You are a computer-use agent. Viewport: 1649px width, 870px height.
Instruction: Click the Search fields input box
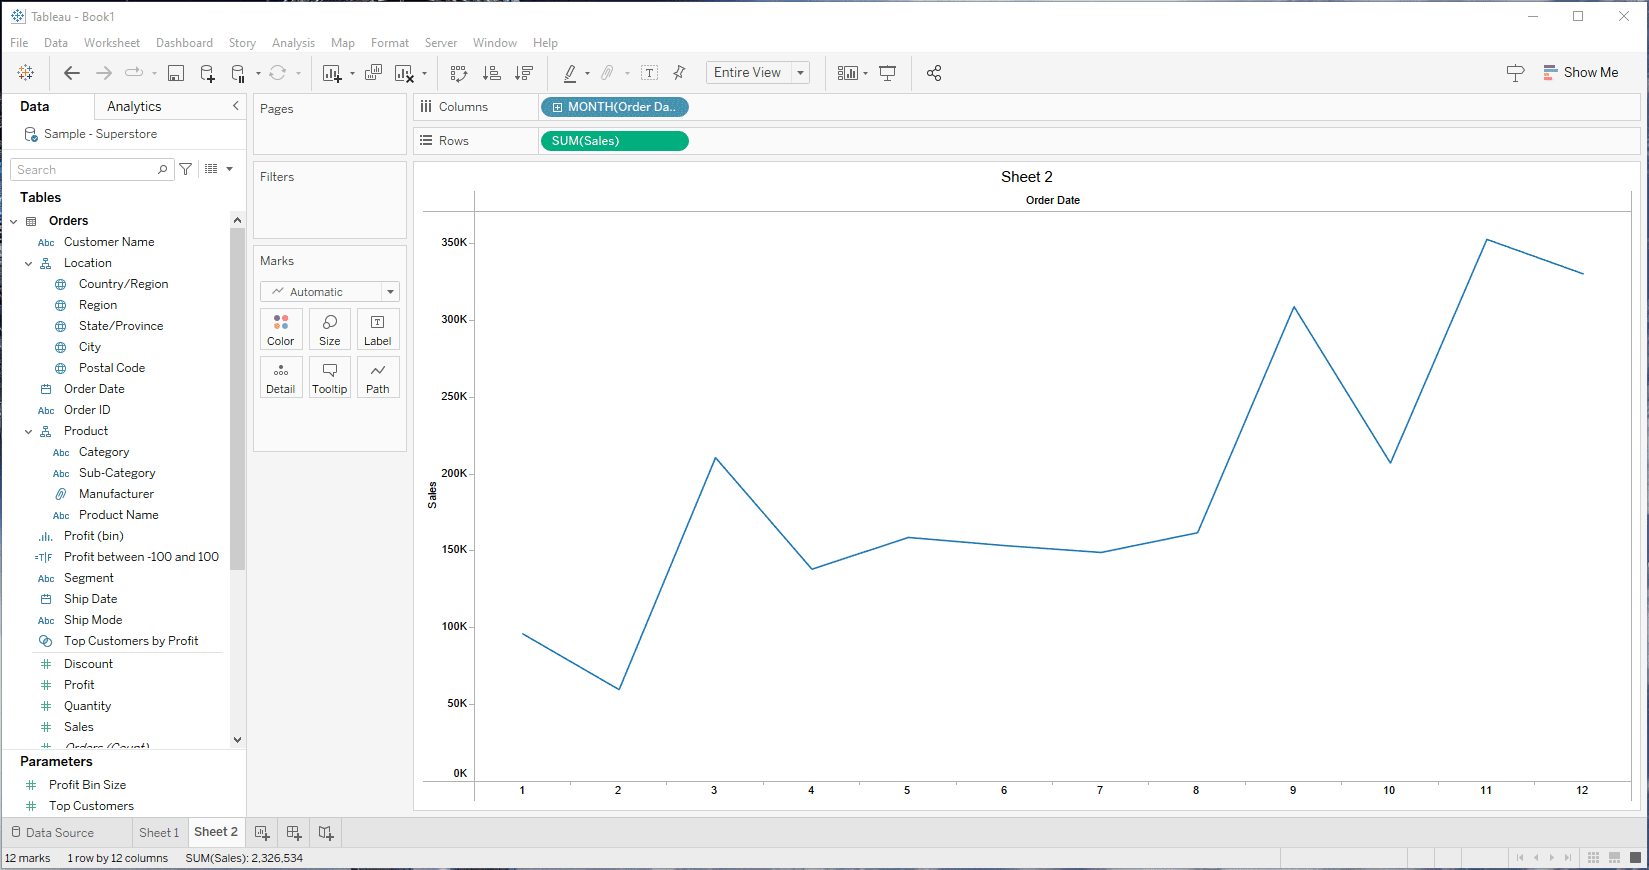pyautogui.click(x=85, y=170)
